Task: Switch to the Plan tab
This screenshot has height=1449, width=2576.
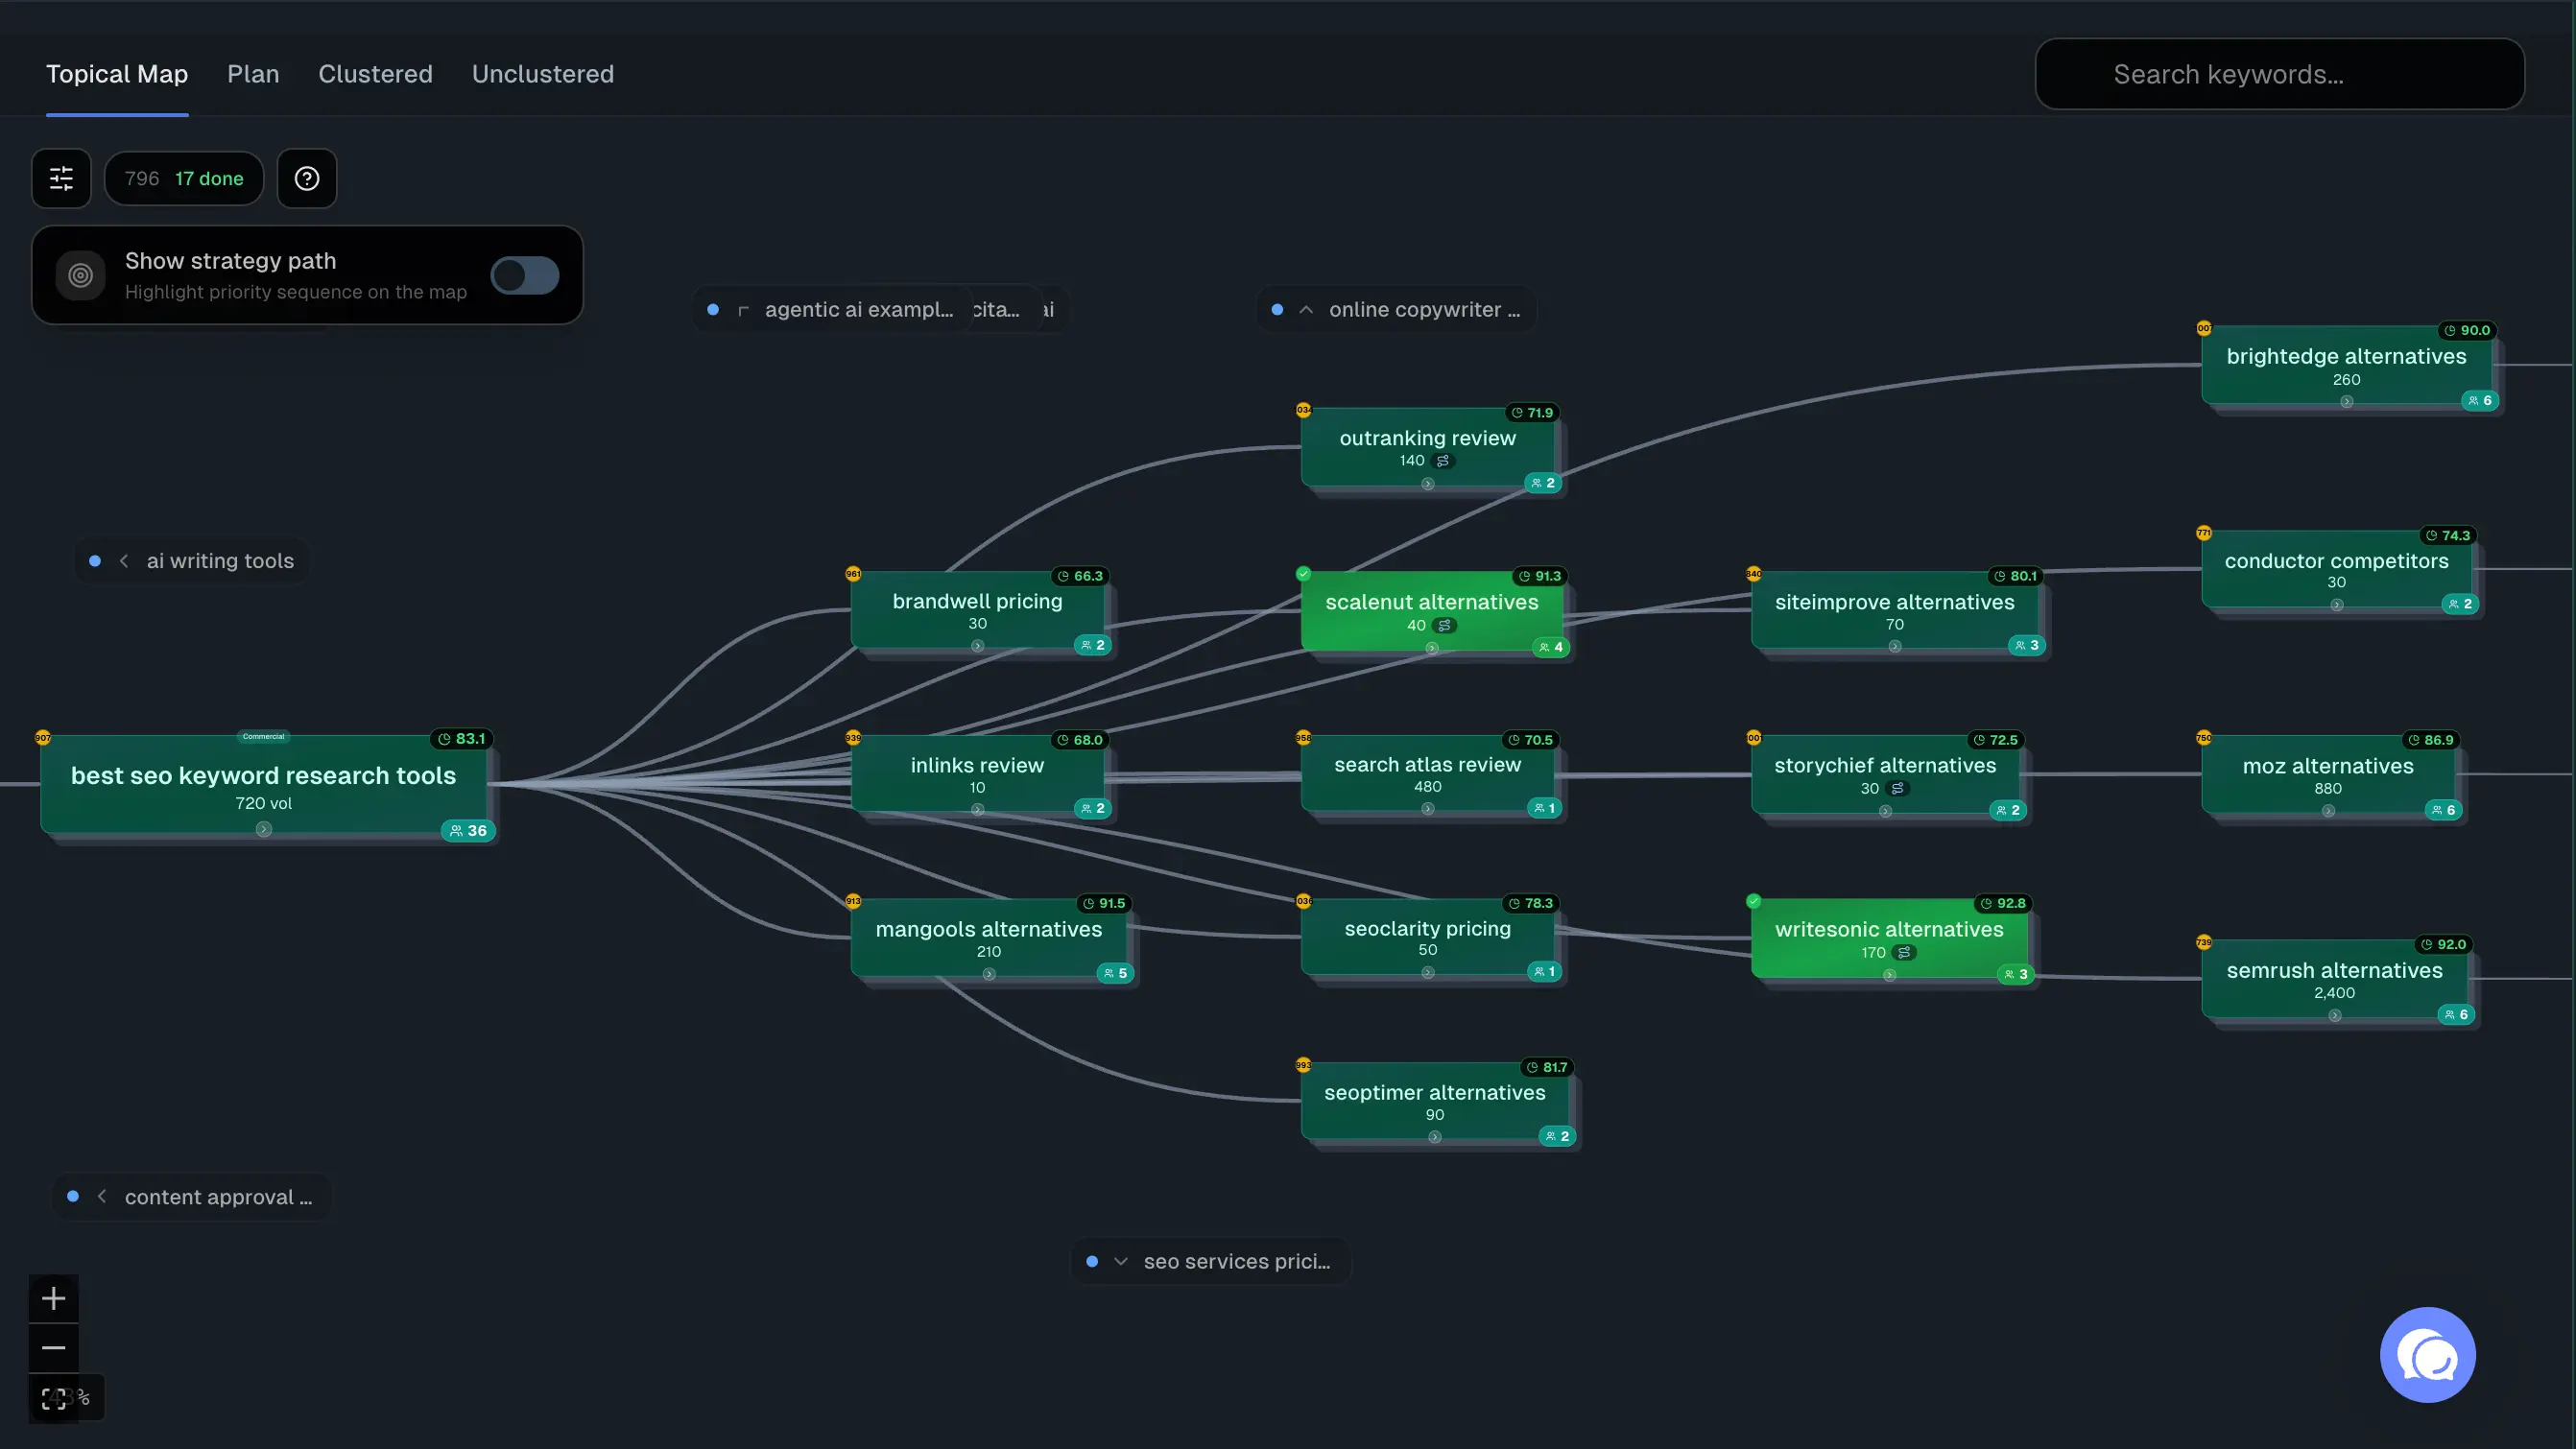Action: 253,74
